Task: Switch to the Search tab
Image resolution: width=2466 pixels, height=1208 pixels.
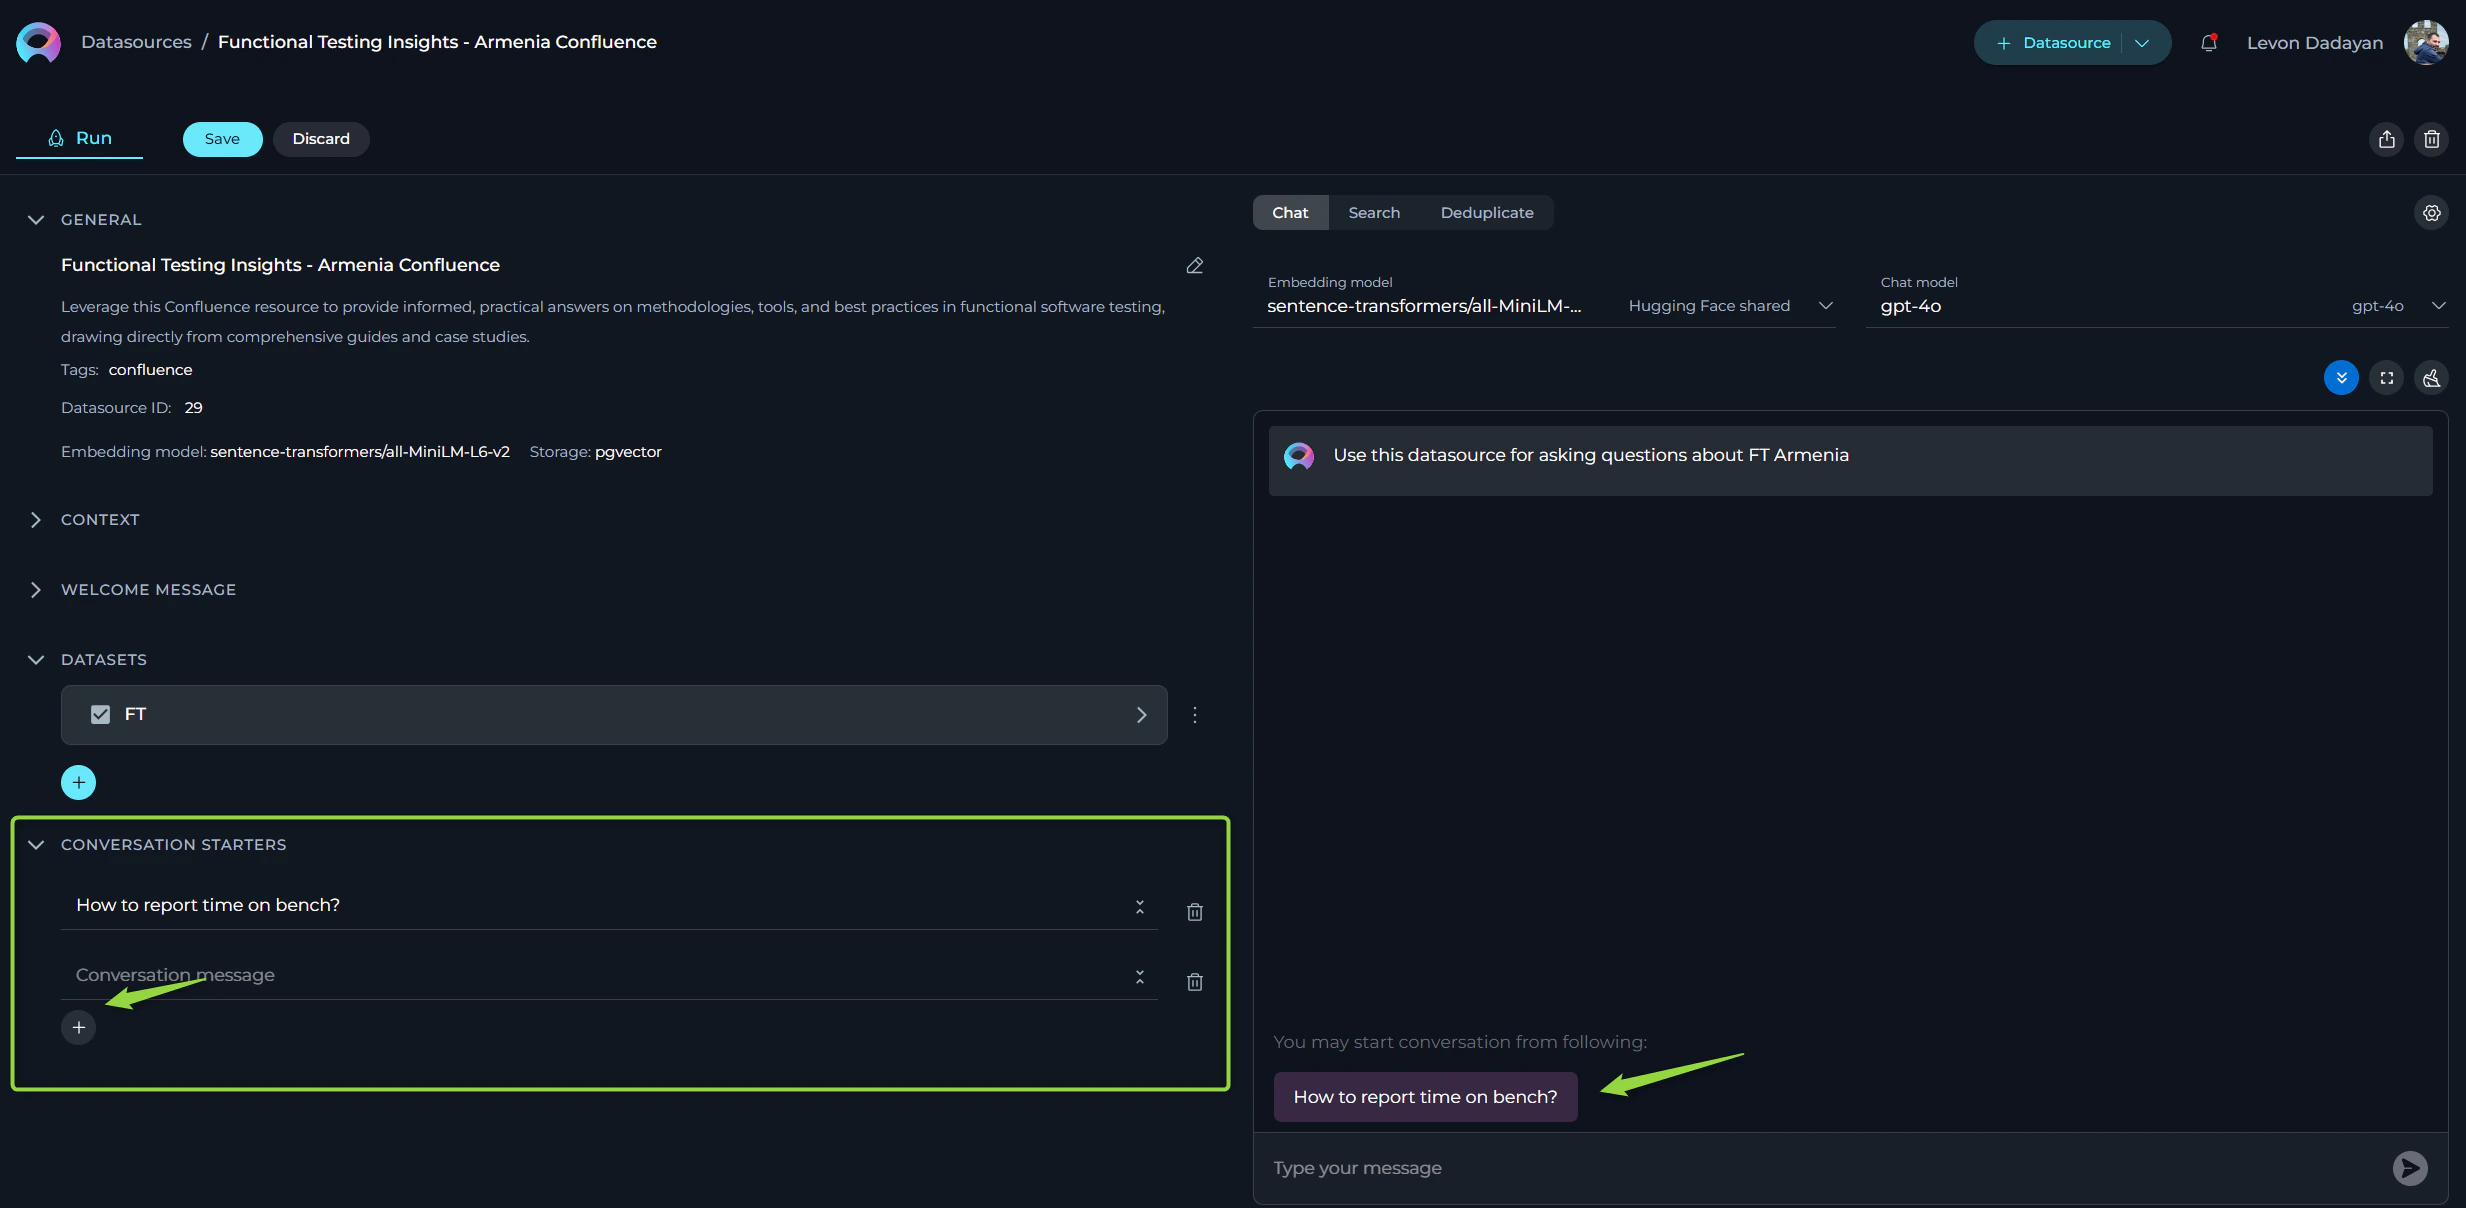Action: click(1374, 213)
